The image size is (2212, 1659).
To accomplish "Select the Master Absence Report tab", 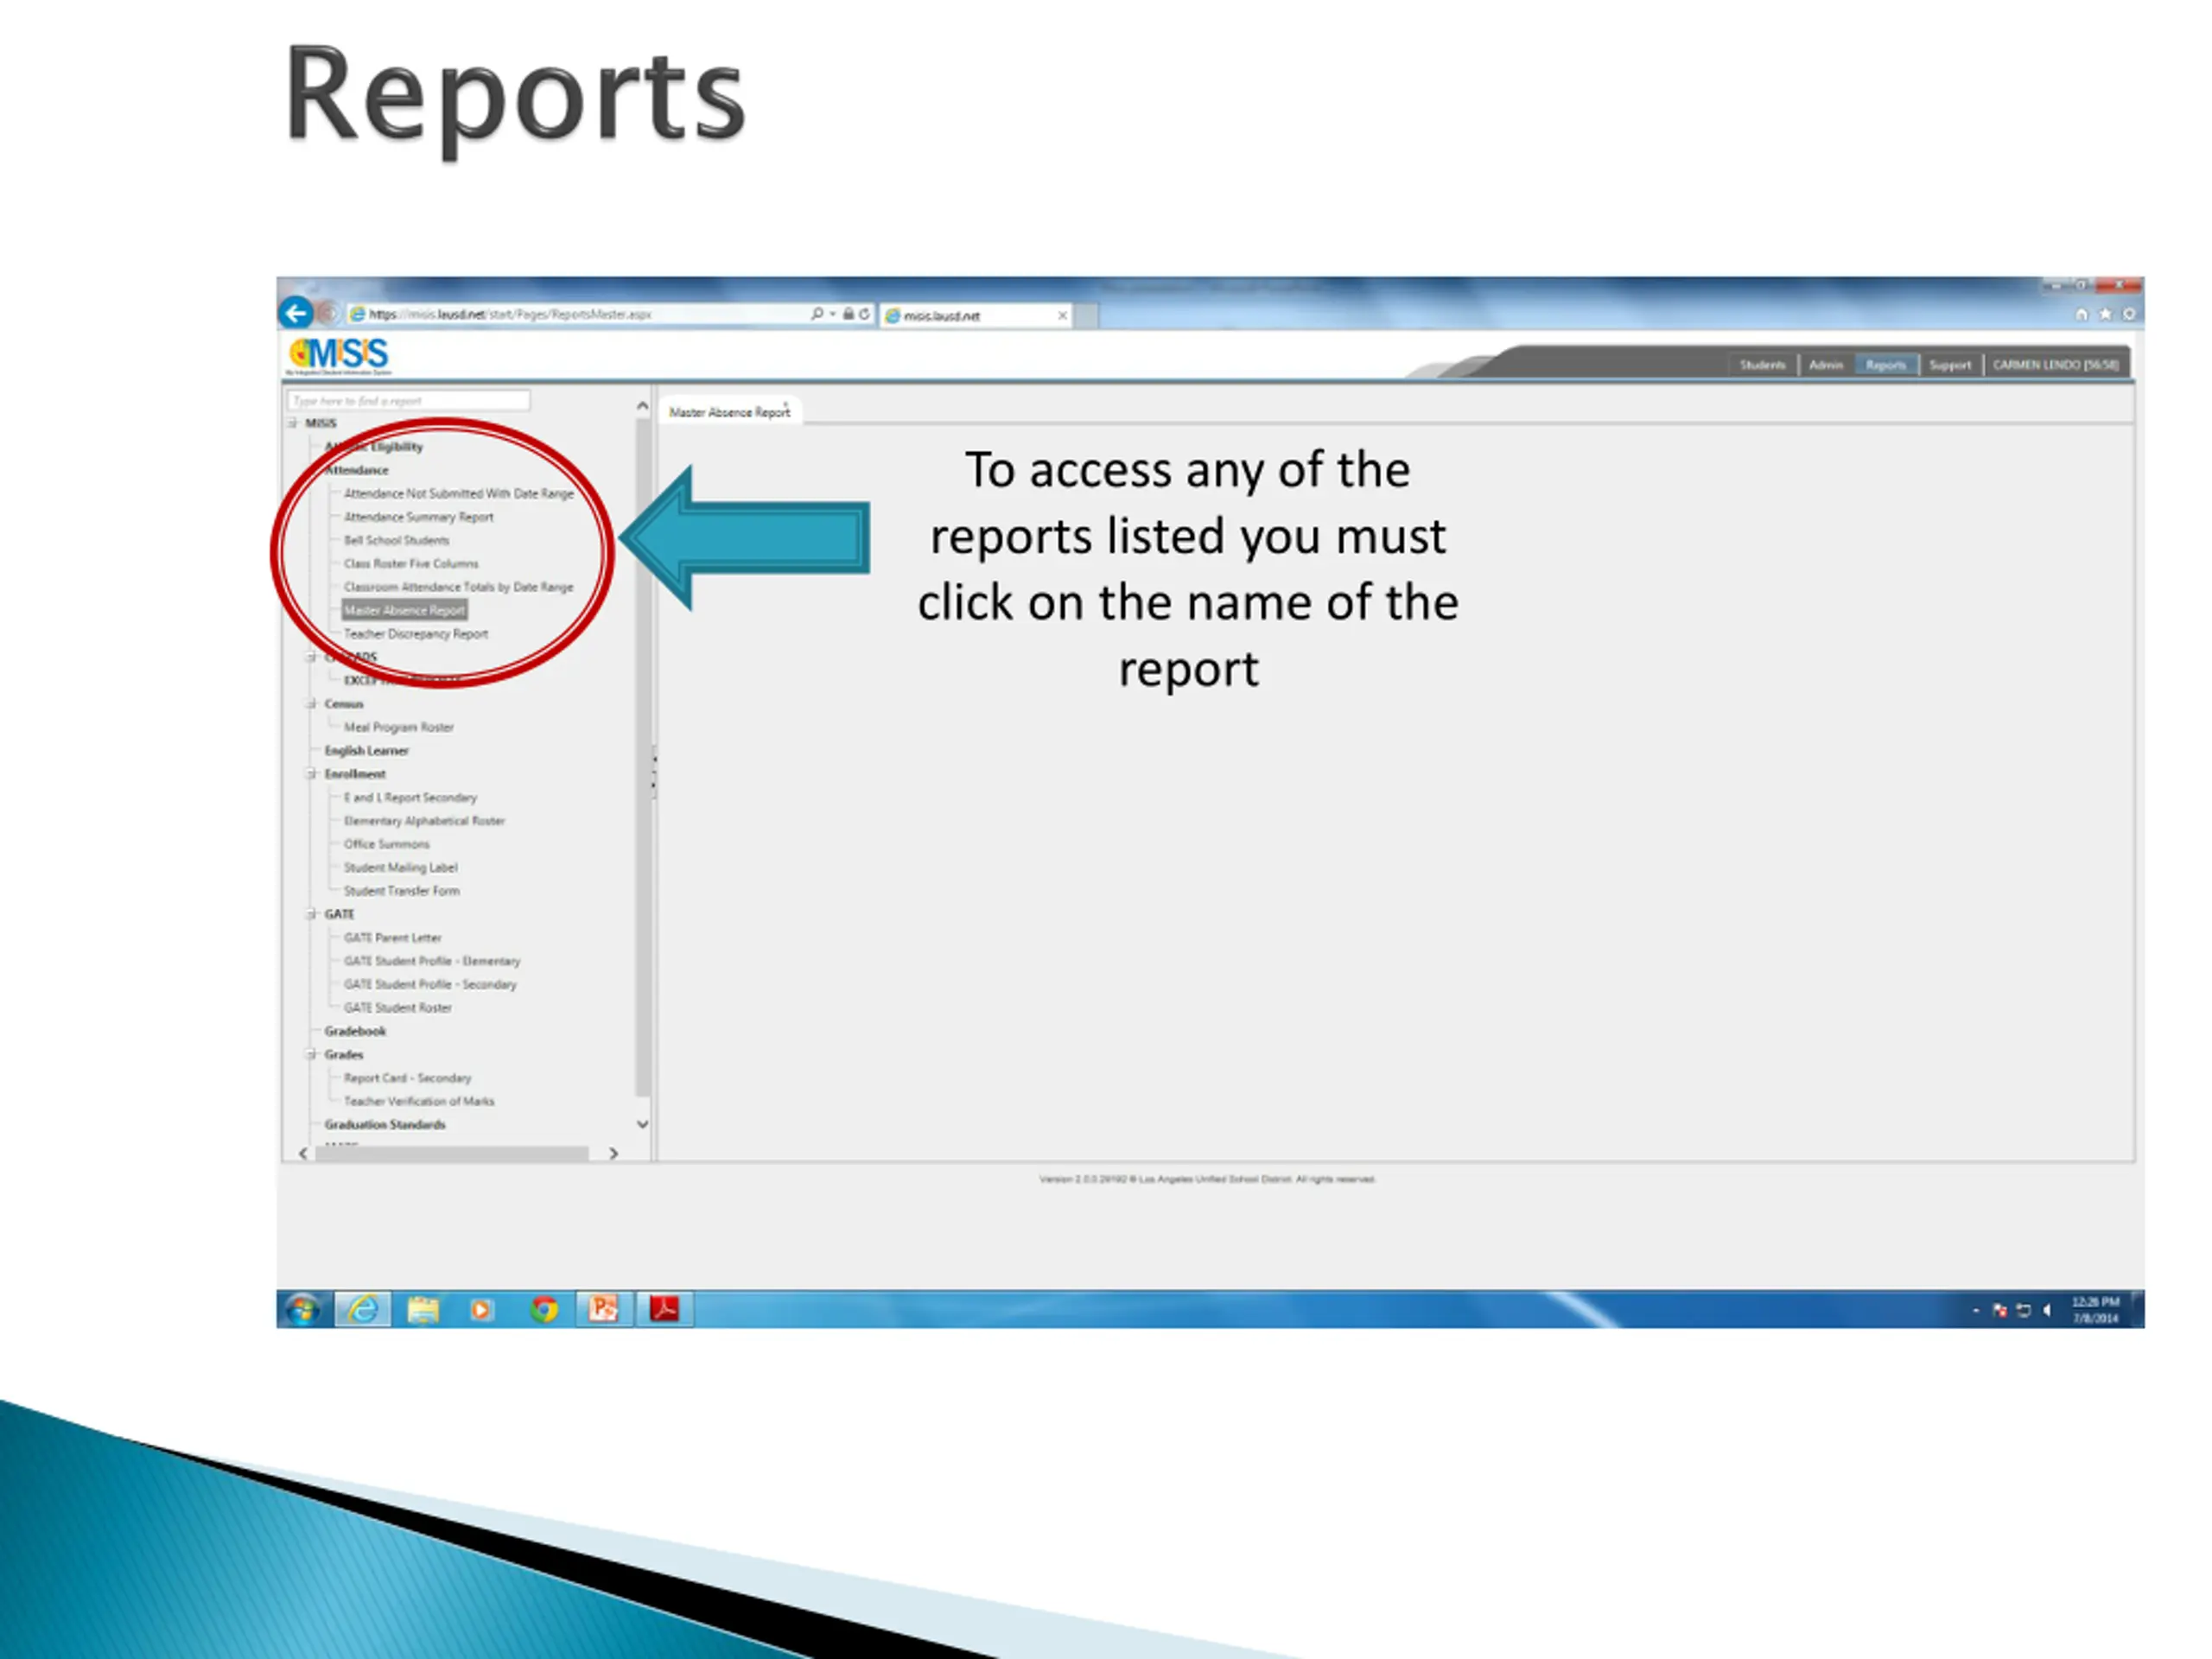I will pos(730,412).
